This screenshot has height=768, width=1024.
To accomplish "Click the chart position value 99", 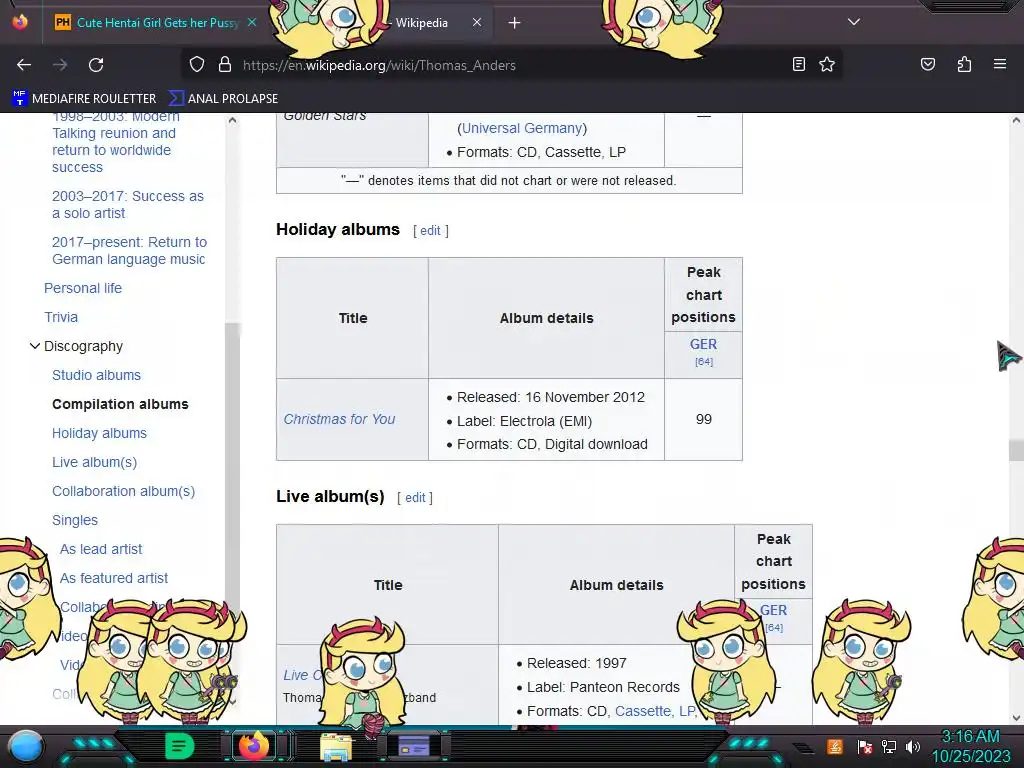I will 704,419.
